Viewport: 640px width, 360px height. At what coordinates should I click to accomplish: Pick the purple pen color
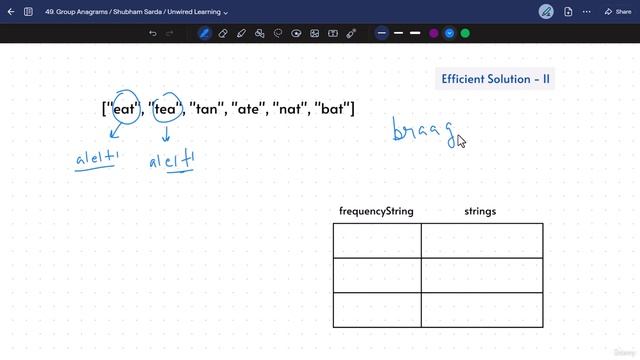coord(433,33)
